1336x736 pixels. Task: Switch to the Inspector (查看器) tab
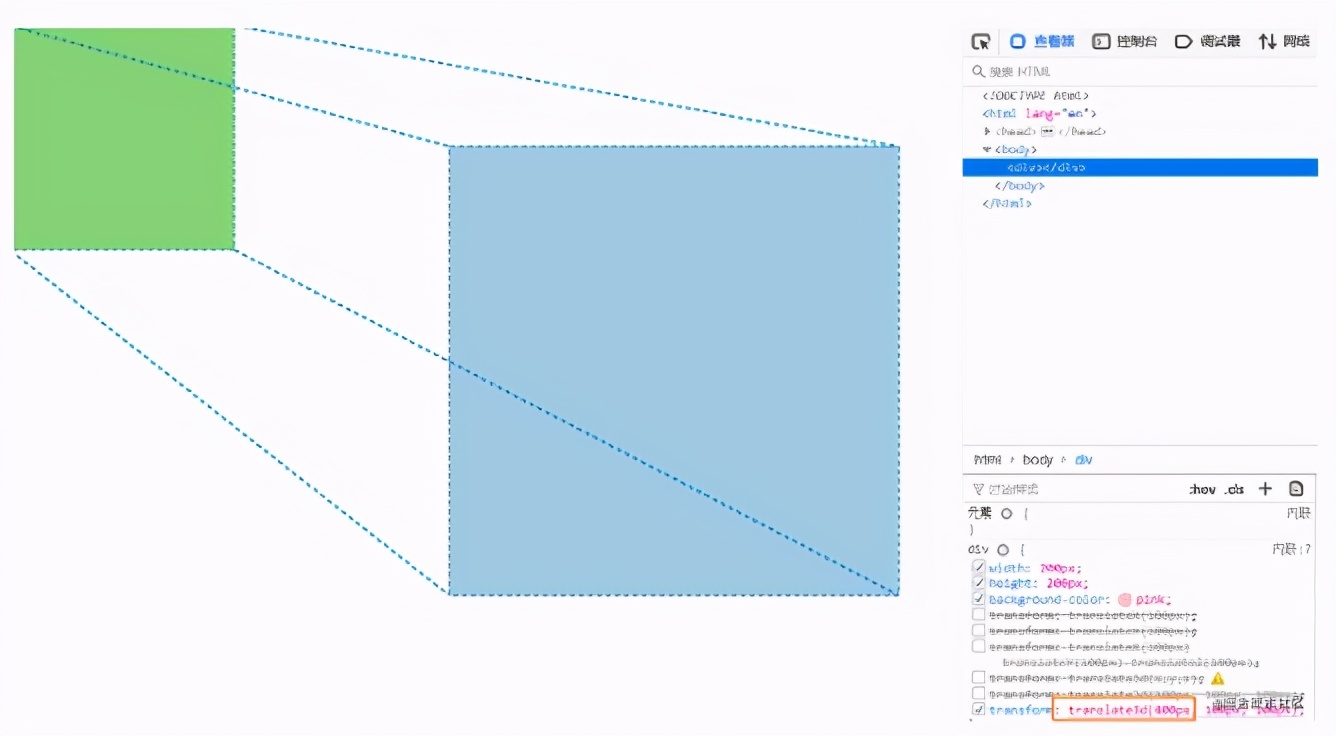(x=1042, y=42)
